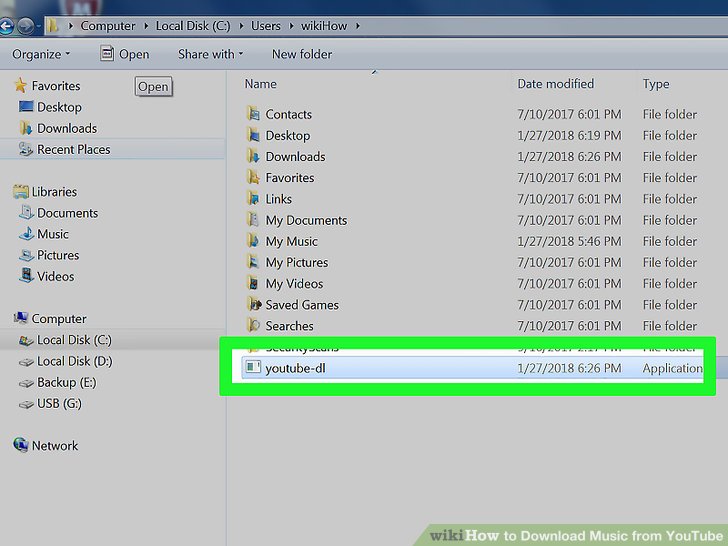Click the Favorites star icon
This screenshot has width=728, height=546.
20,85
